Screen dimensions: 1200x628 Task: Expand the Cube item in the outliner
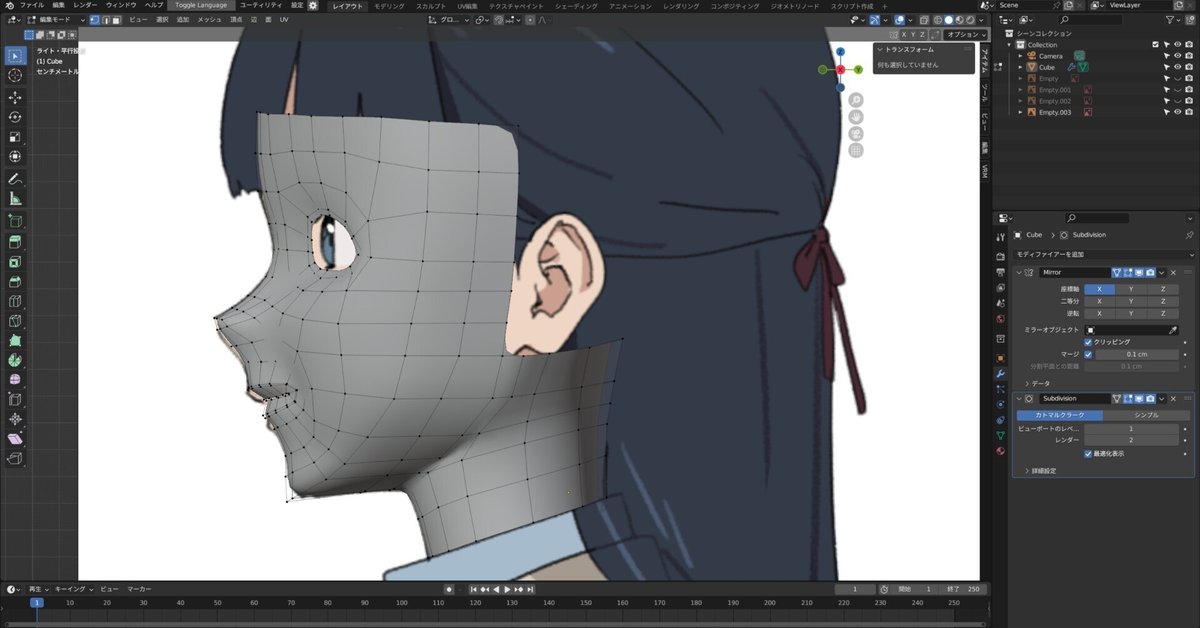tap(1020, 67)
